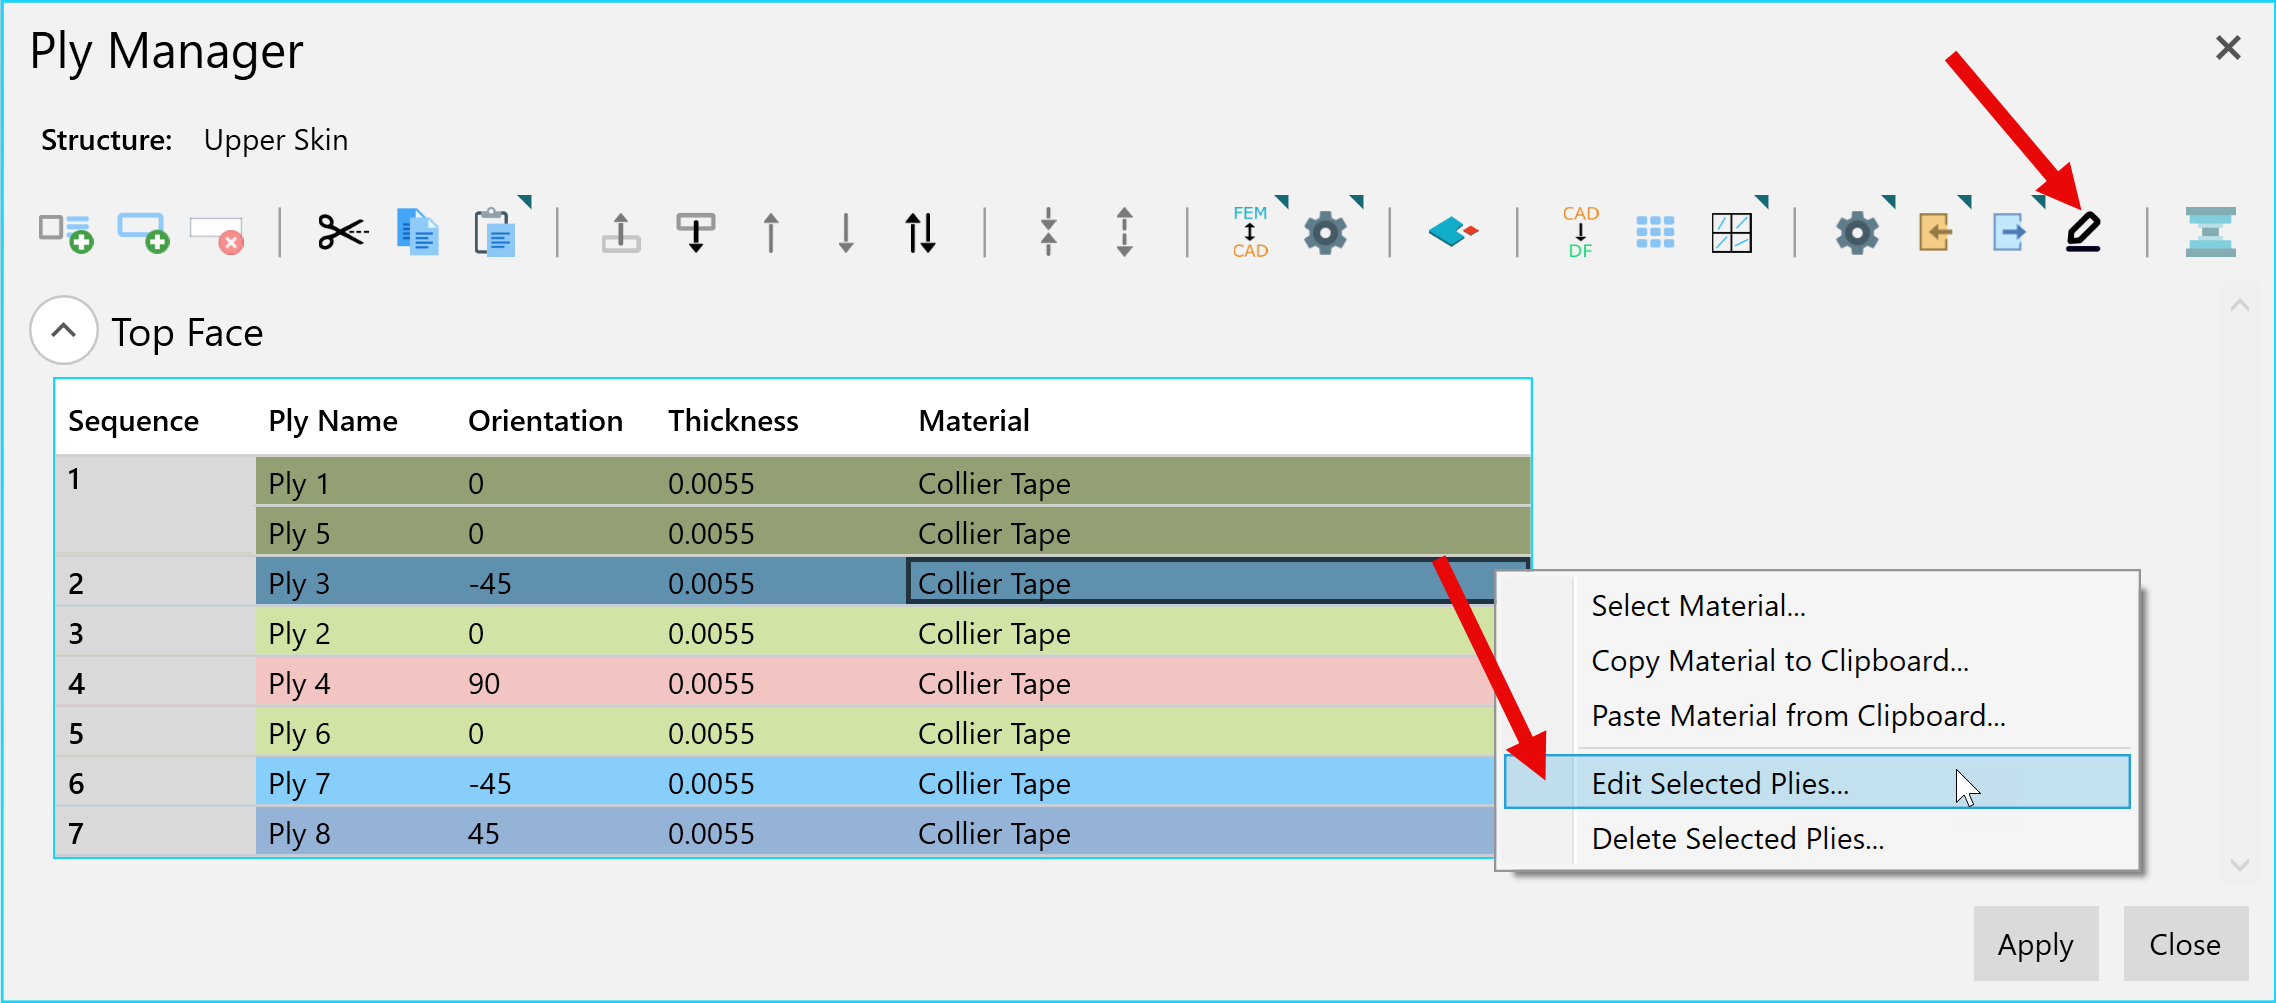Click the FEM to CAD icon

[1250, 232]
